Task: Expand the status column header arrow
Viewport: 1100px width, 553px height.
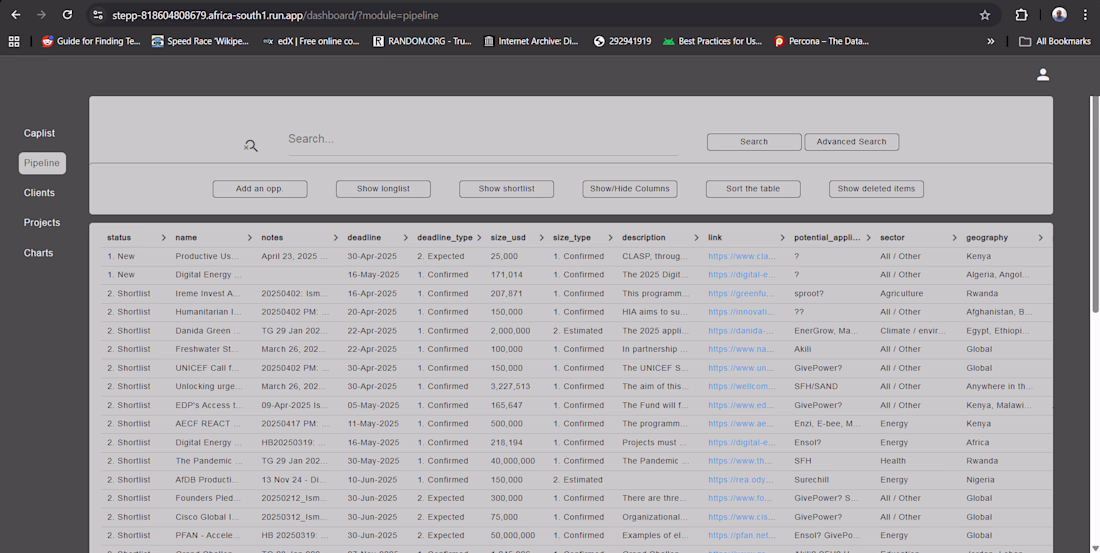Action: pos(164,238)
